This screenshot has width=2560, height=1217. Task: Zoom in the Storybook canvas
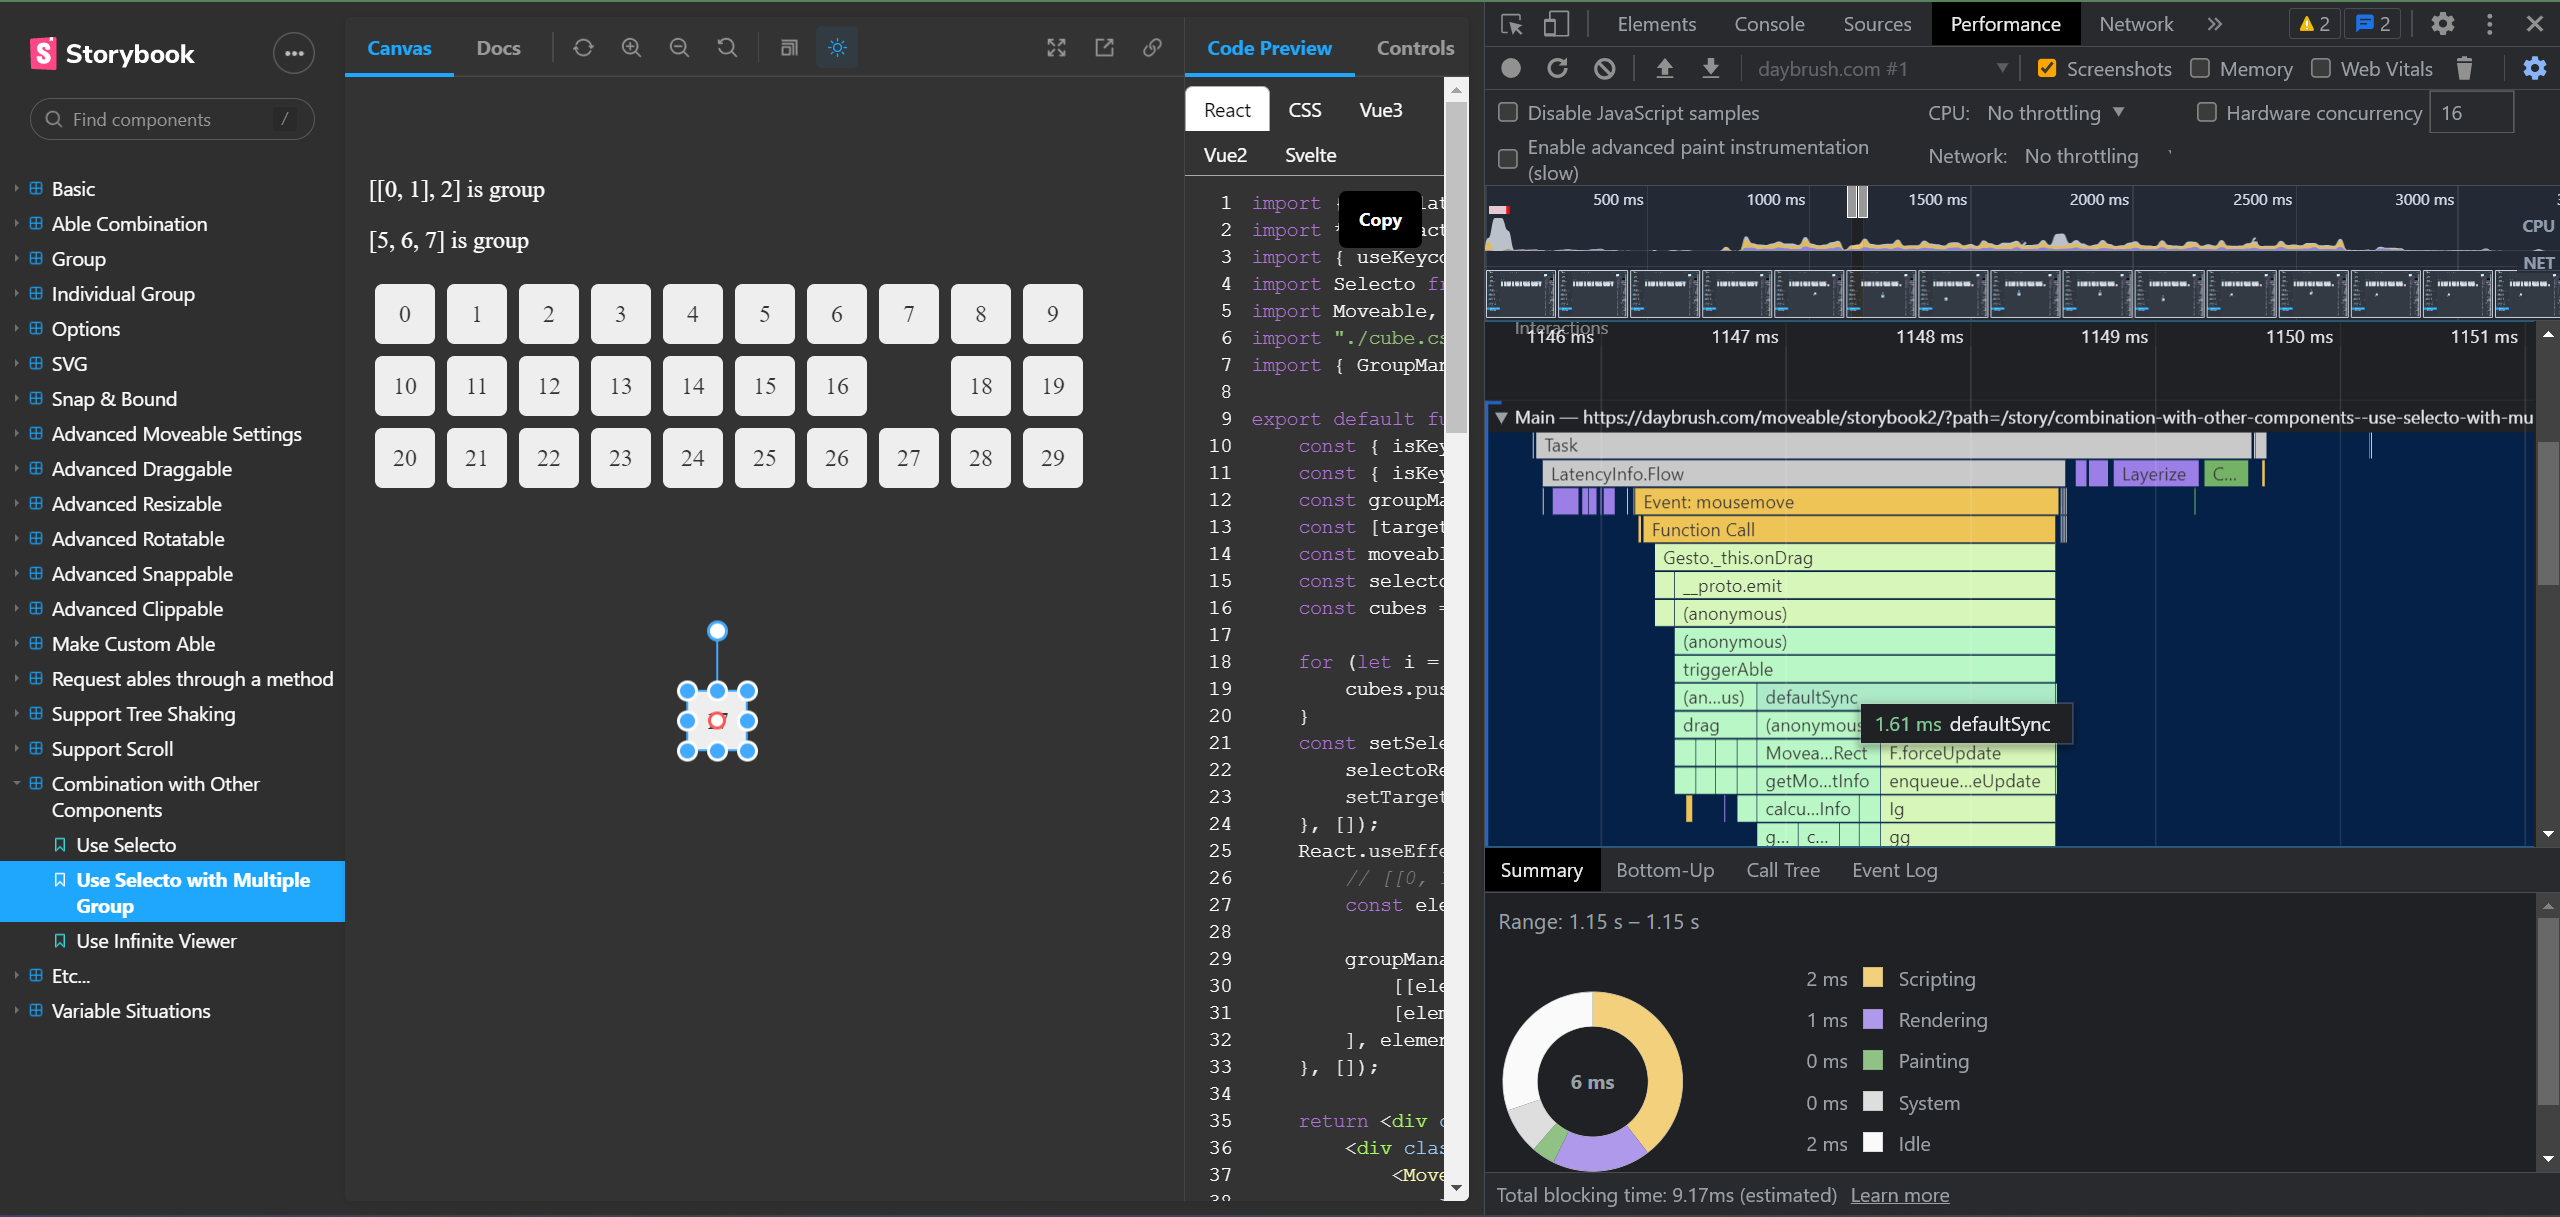click(x=631, y=47)
